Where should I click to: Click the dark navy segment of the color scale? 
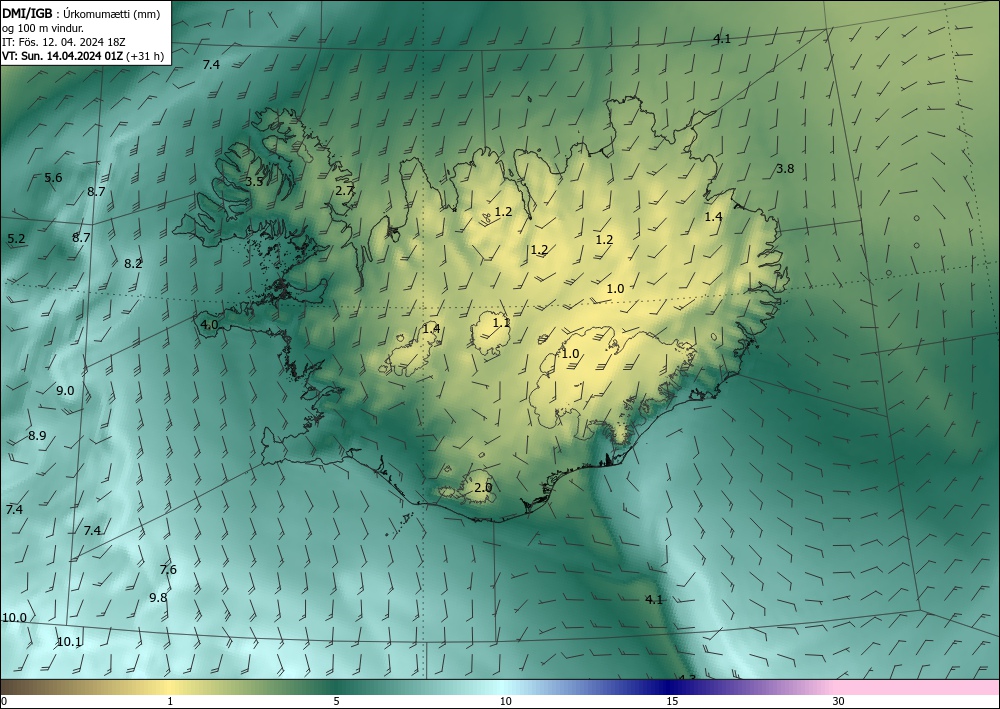pyautogui.click(x=670, y=687)
